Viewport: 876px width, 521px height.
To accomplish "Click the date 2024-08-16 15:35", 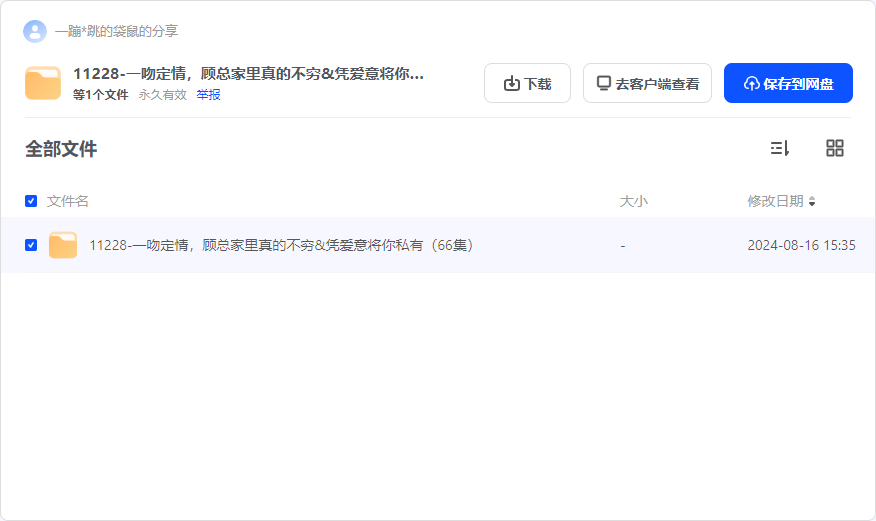I will (801, 245).
